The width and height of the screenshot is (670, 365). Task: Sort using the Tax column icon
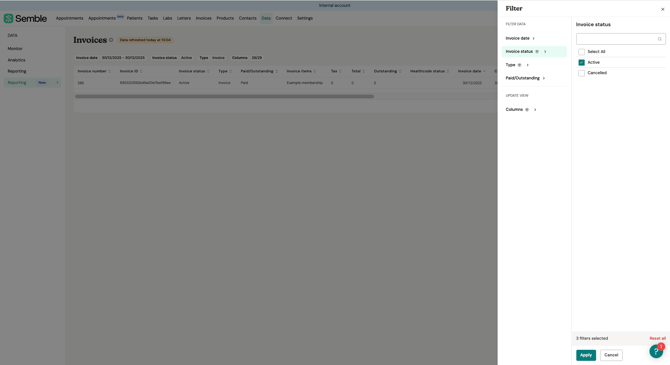(340, 71)
